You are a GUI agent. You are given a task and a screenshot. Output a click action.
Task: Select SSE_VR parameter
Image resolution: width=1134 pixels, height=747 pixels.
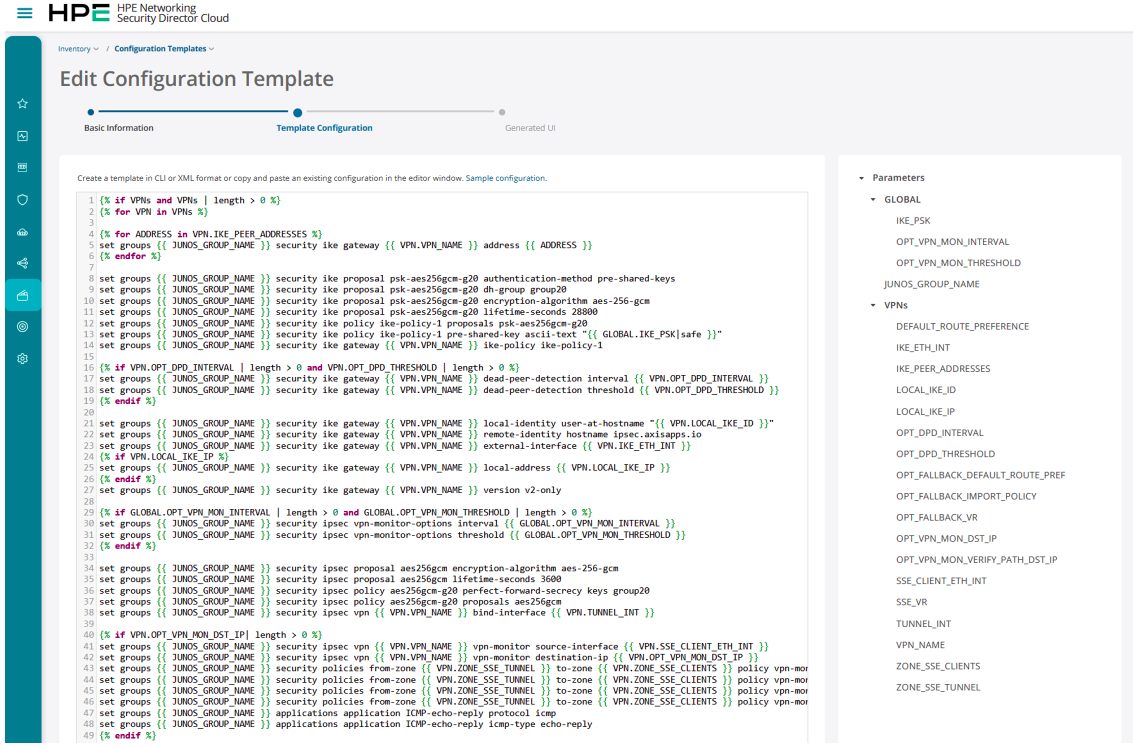(911, 602)
